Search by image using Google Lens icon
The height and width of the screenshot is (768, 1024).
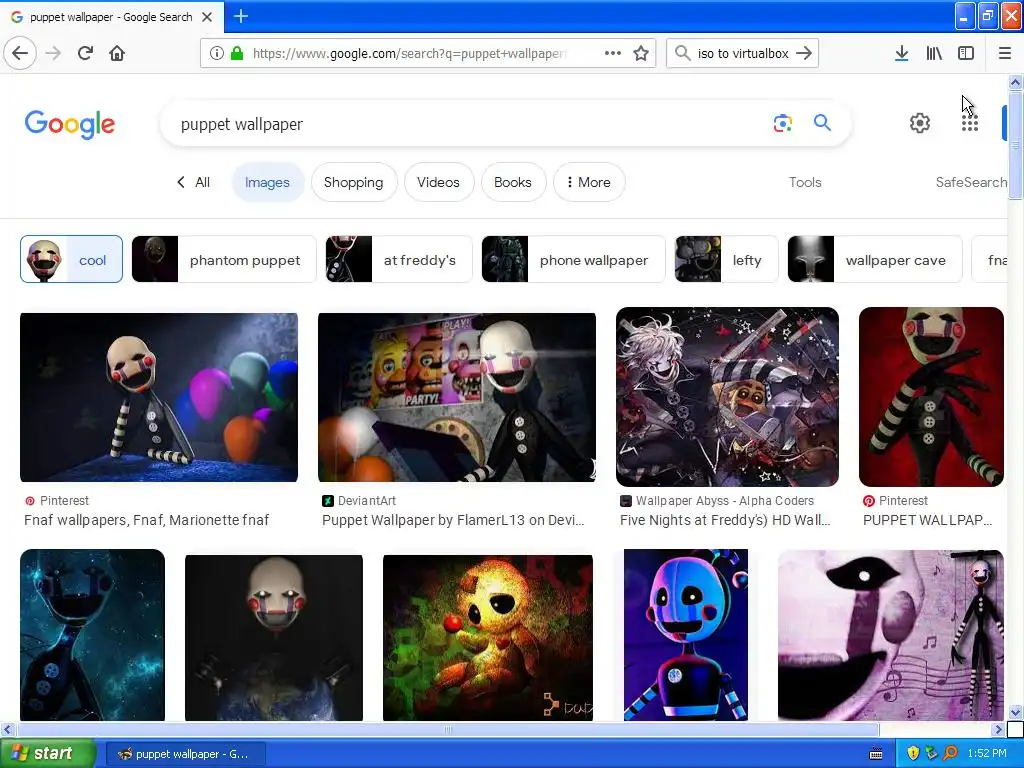[782, 123]
